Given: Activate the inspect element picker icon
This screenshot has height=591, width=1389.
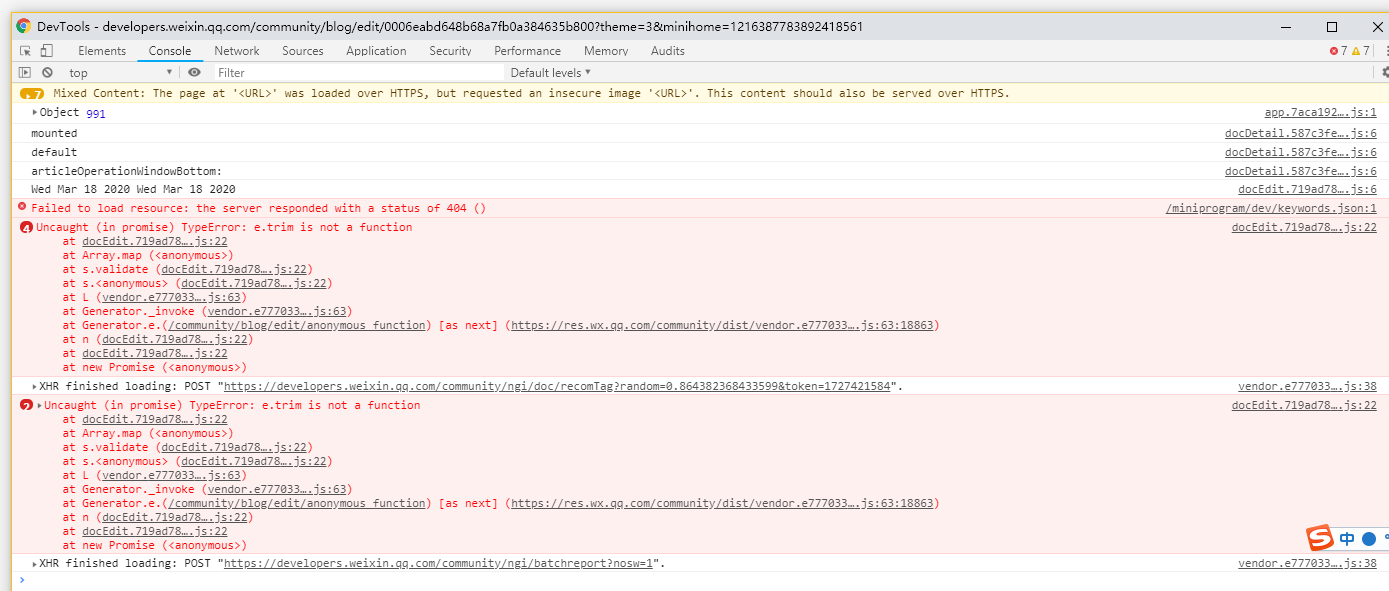Looking at the screenshot, I should (26, 50).
